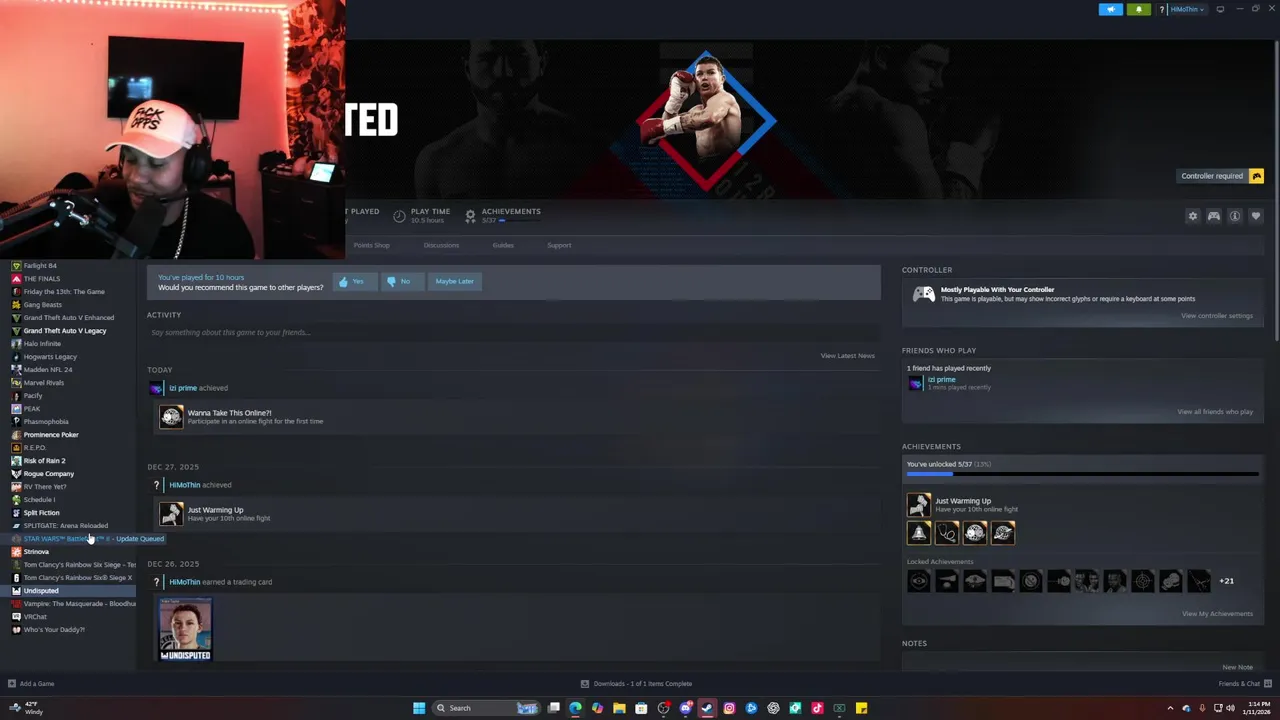Screen dimensions: 1280x720
Task: Add game to favorites heart icon
Action: click(1256, 216)
